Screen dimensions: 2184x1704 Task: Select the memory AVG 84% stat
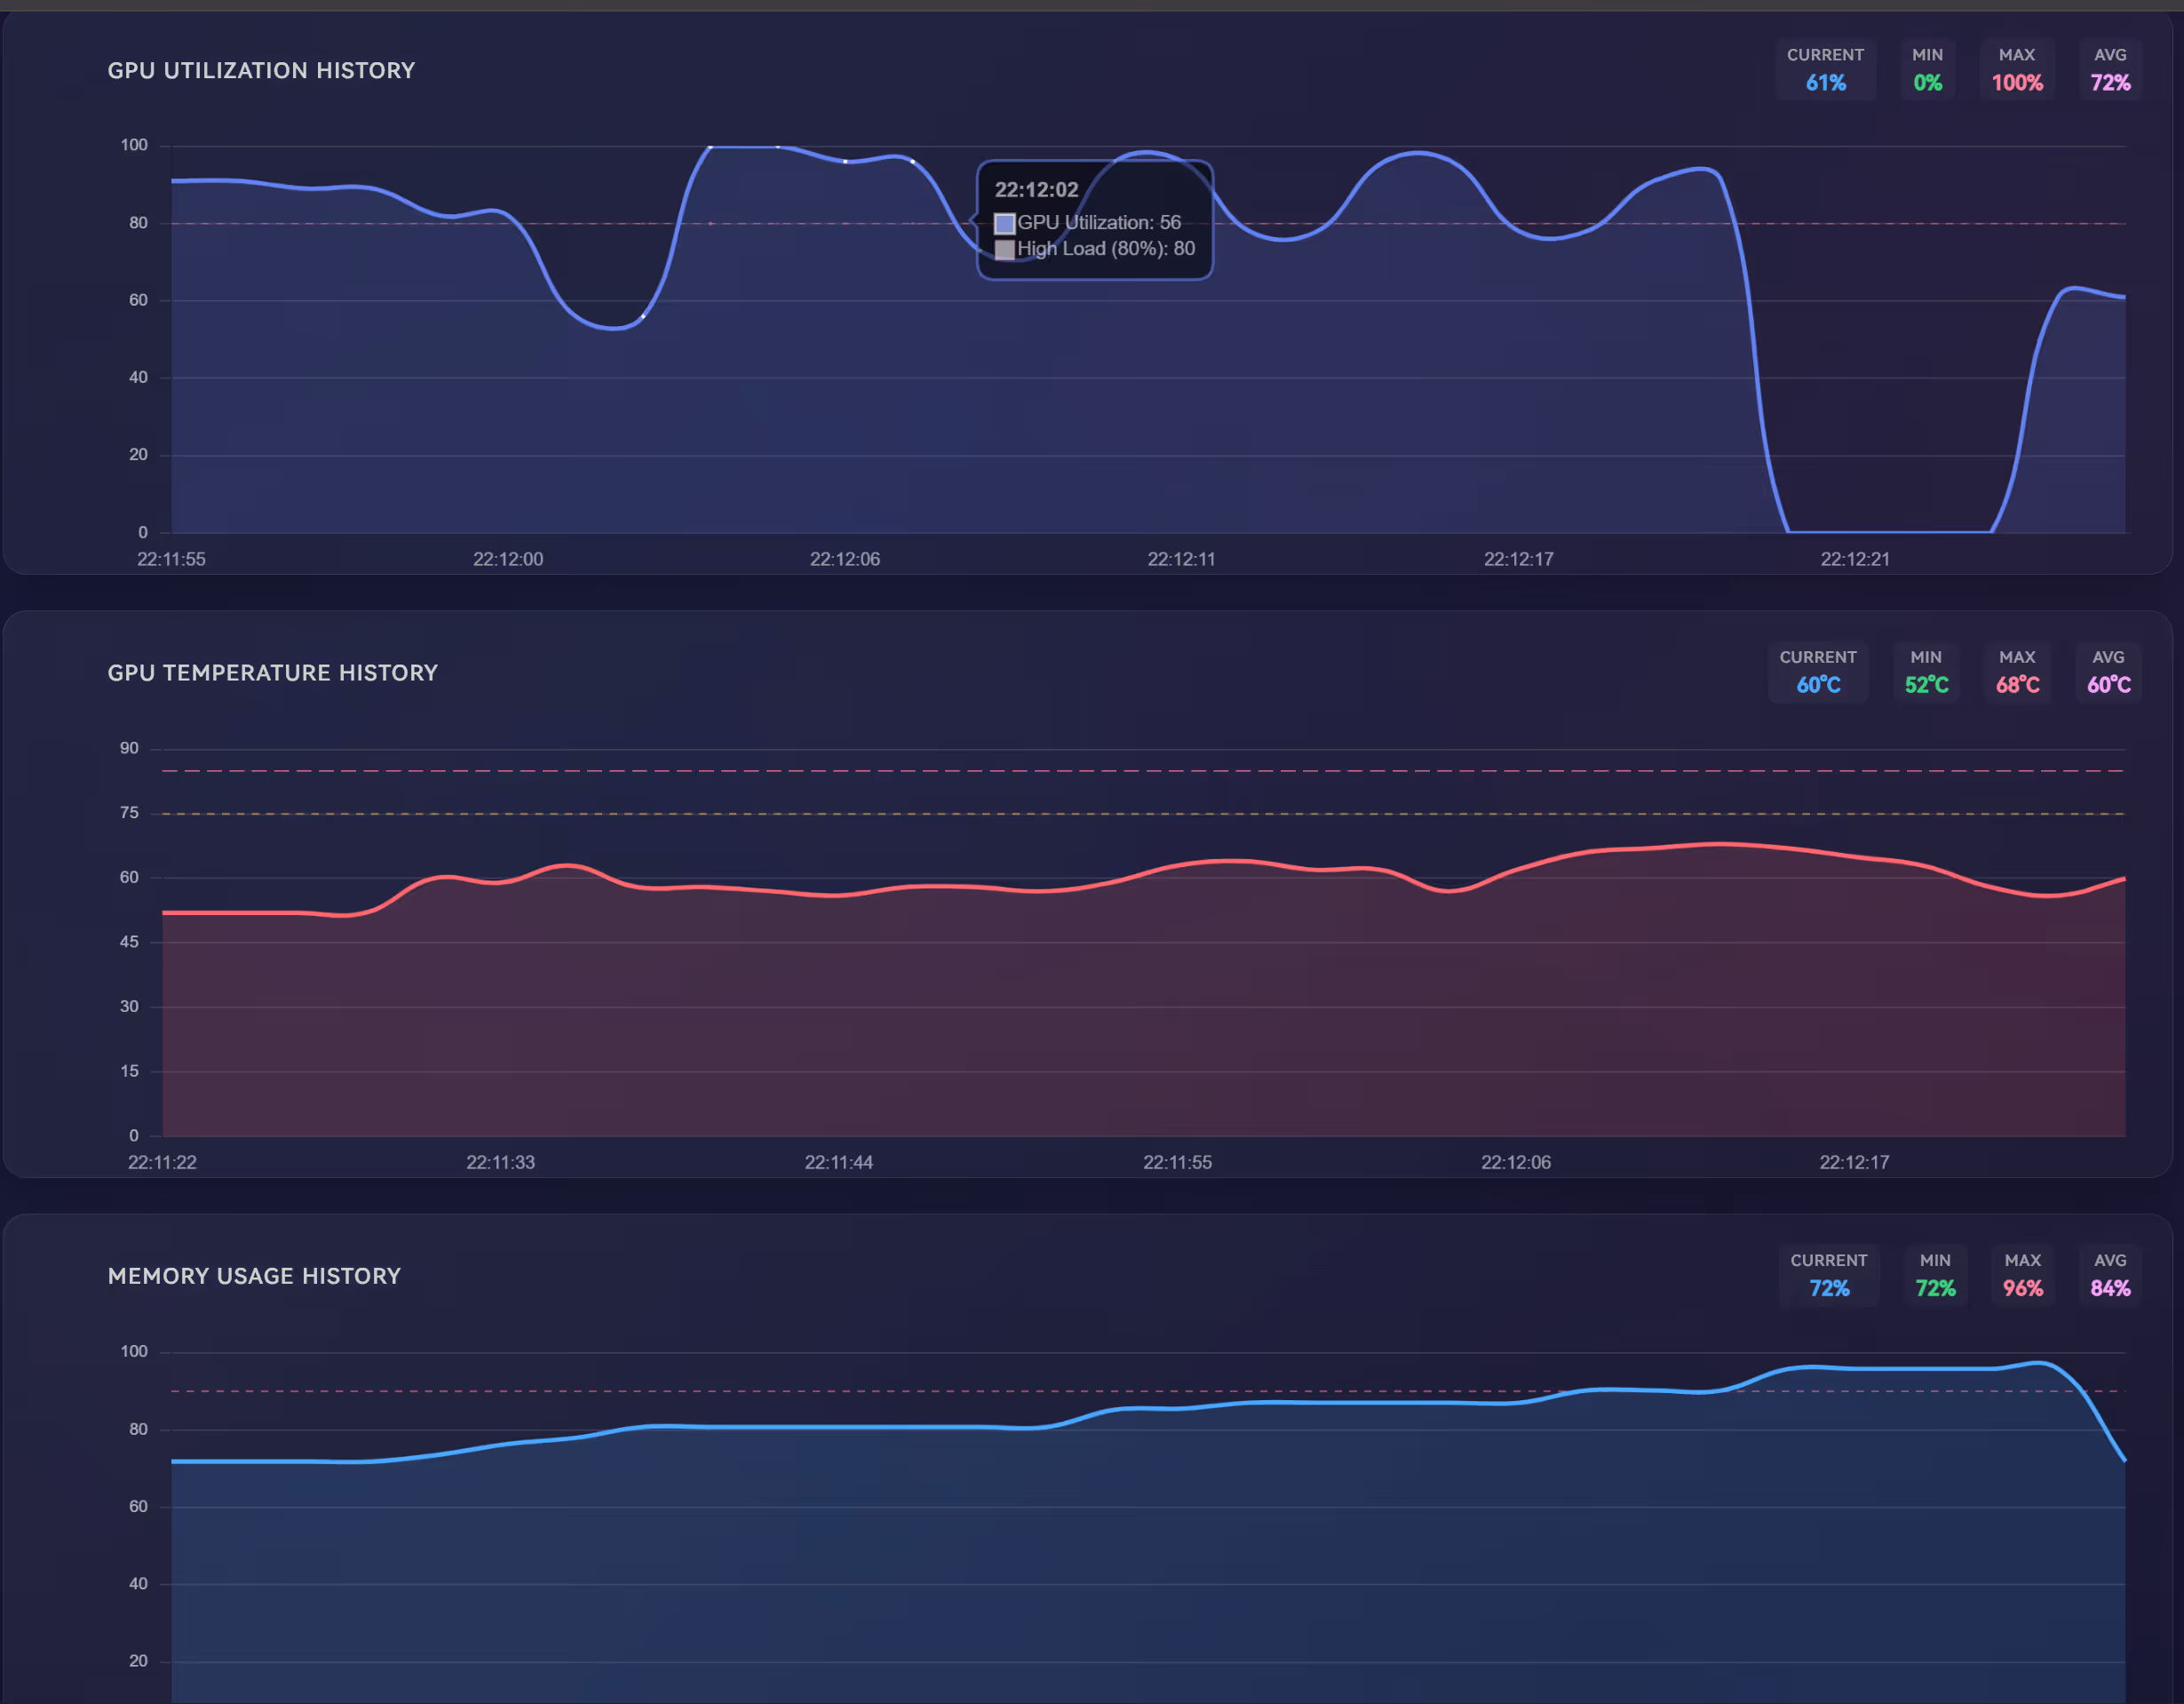(x=2110, y=1275)
